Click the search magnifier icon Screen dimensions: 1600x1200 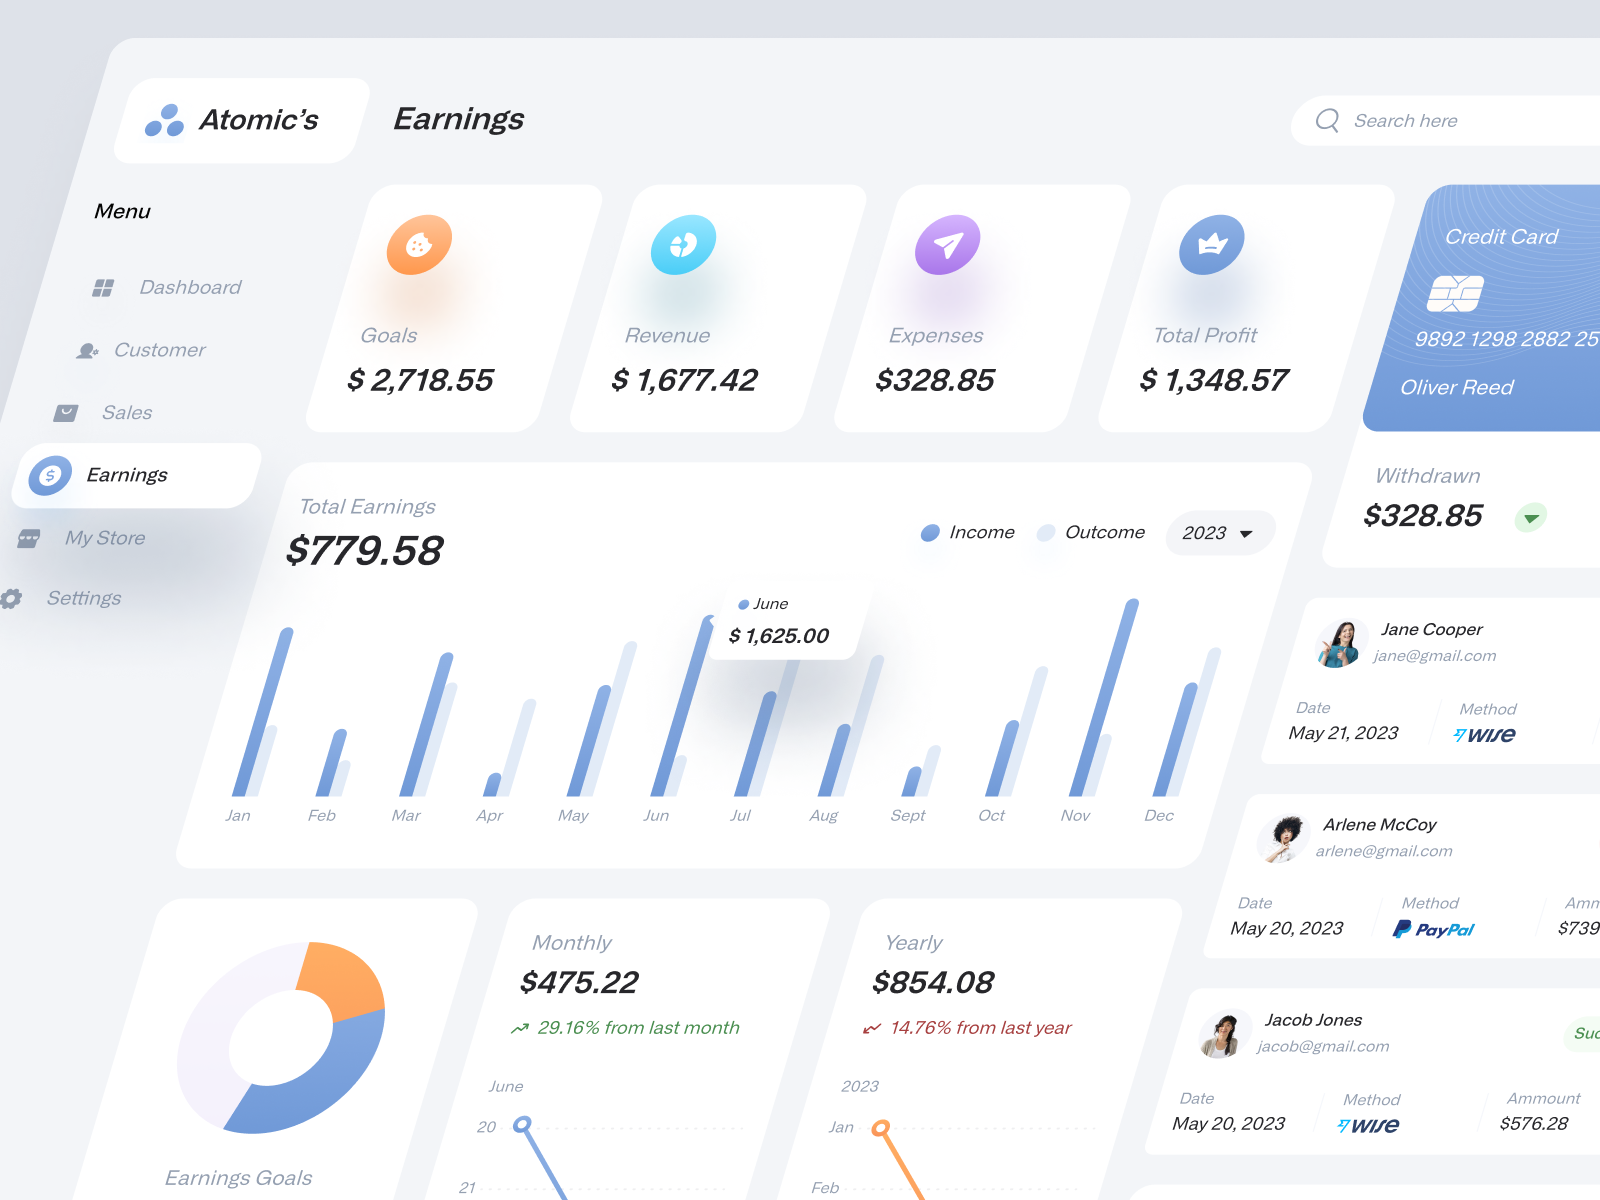pos(1327,121)
